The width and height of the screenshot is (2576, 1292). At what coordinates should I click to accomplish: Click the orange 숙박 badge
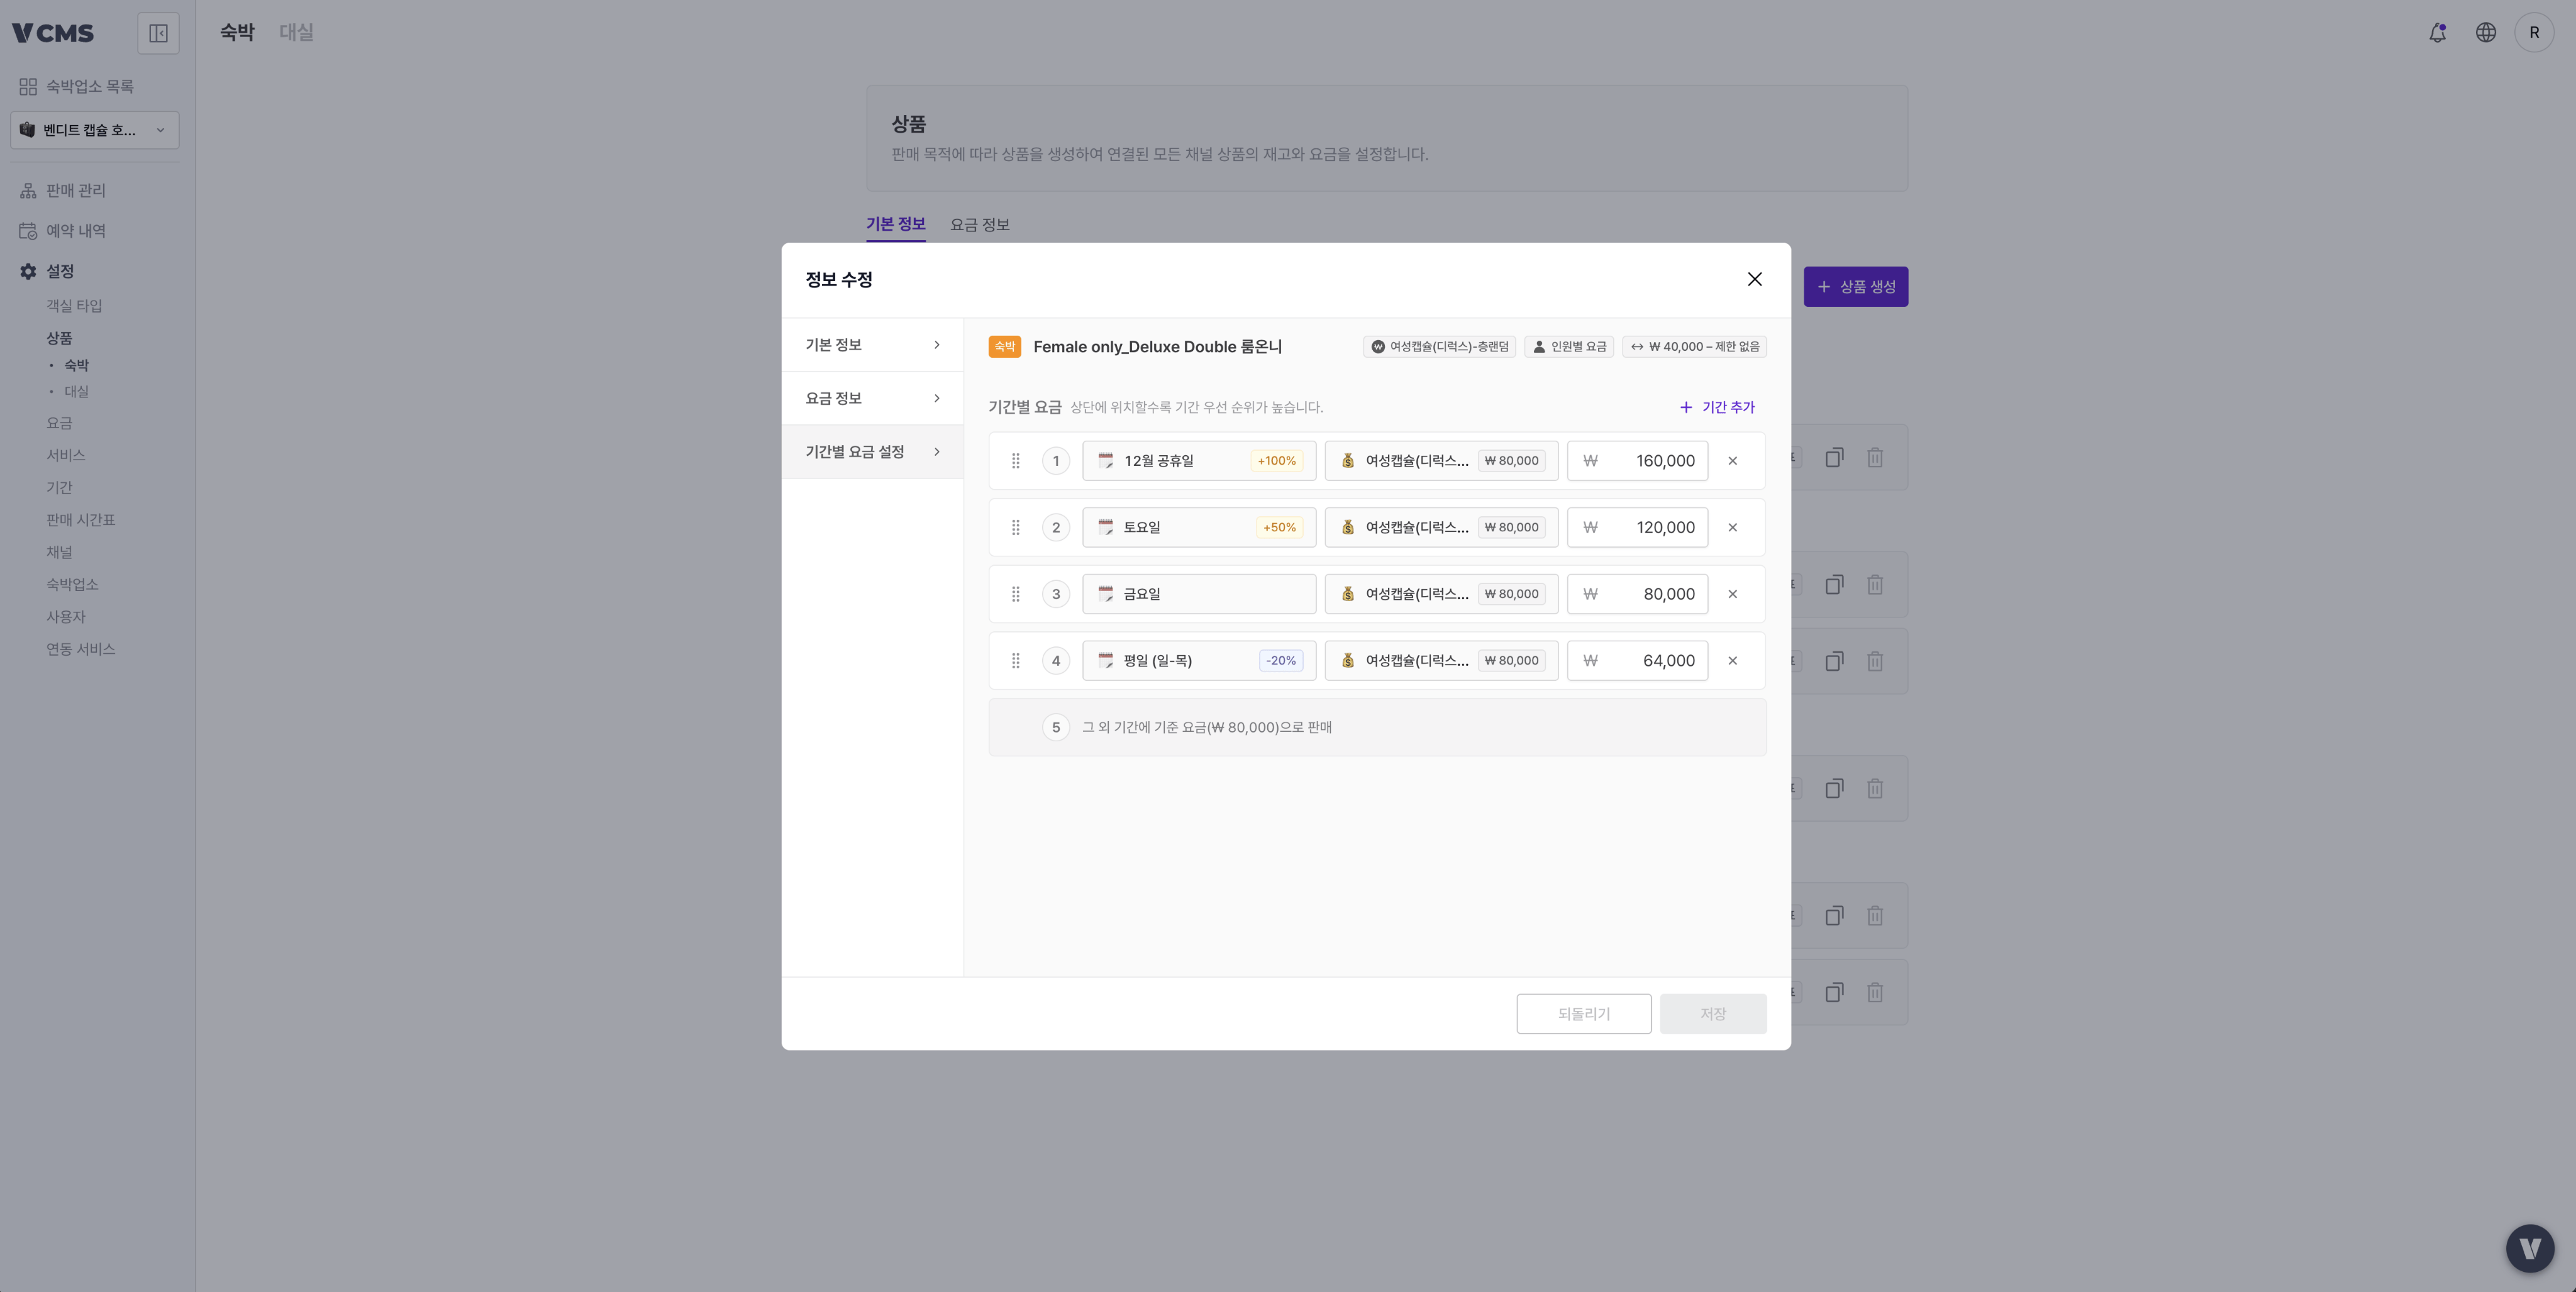click(x=1004, y=347)
